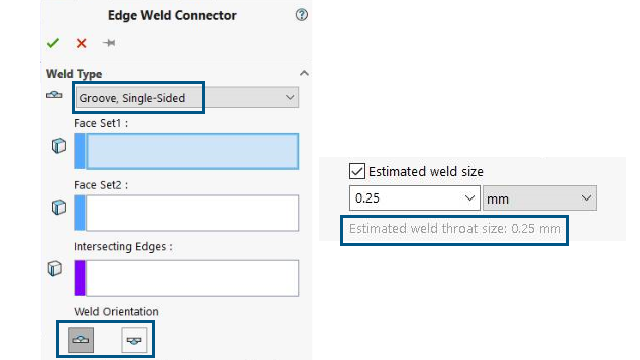The height and width of the screenshot is (360, 640).
Task: Click the Intersecting Edges selection box
Action: click(192, 278)
